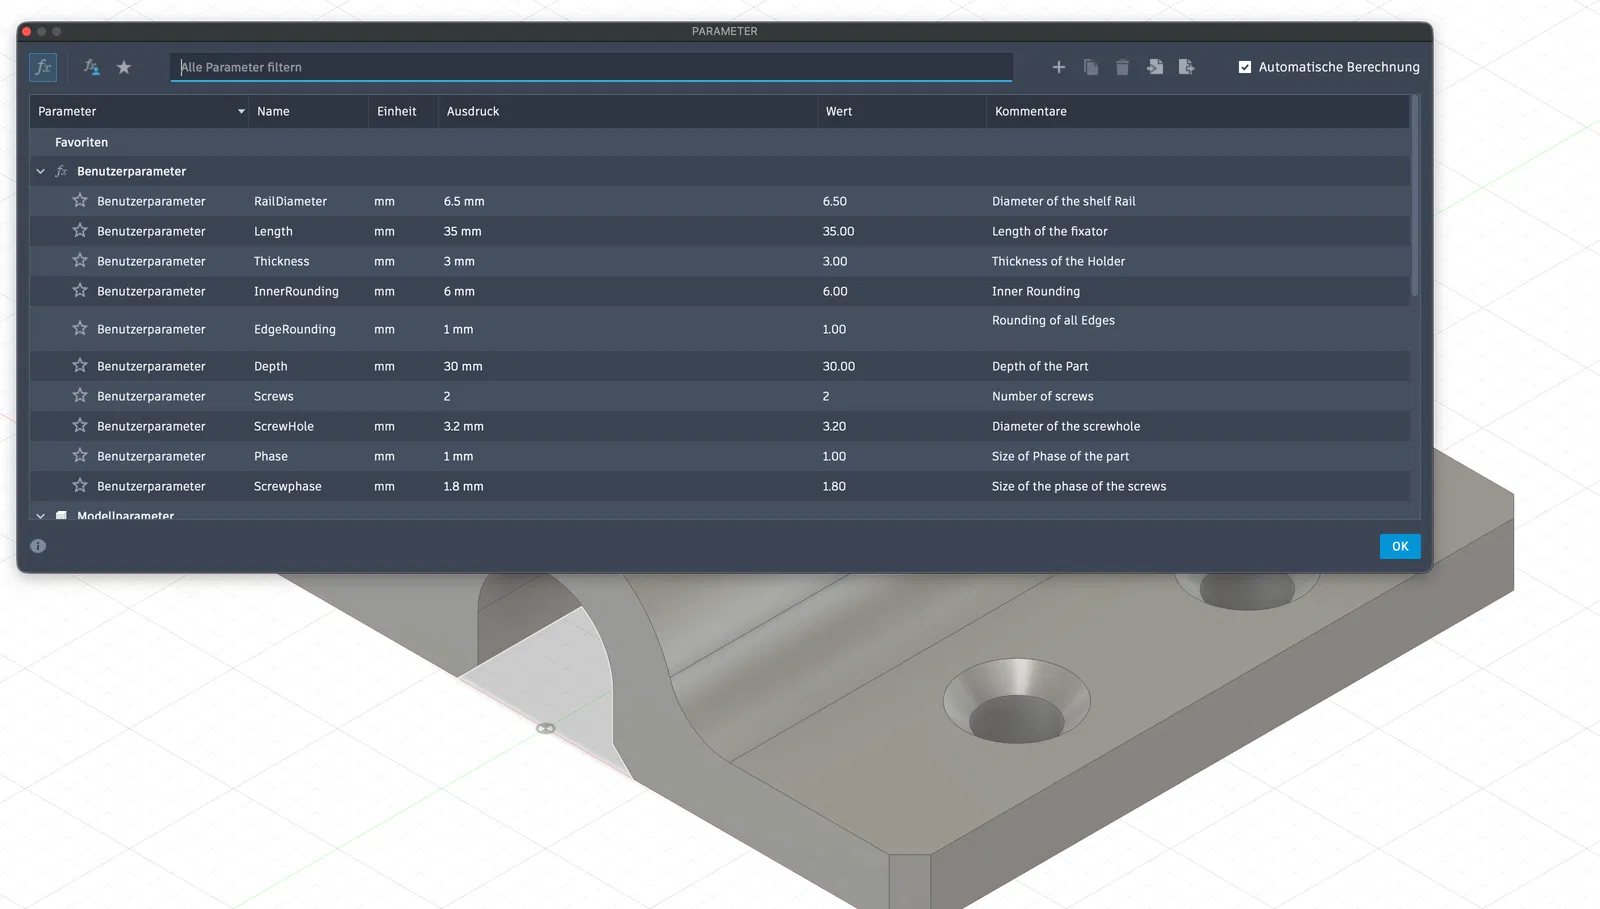The height and width of the screenshot is (909, 1600).
Task: Click the expression 3.2 mm cell
Action: (x=464, y=426)
